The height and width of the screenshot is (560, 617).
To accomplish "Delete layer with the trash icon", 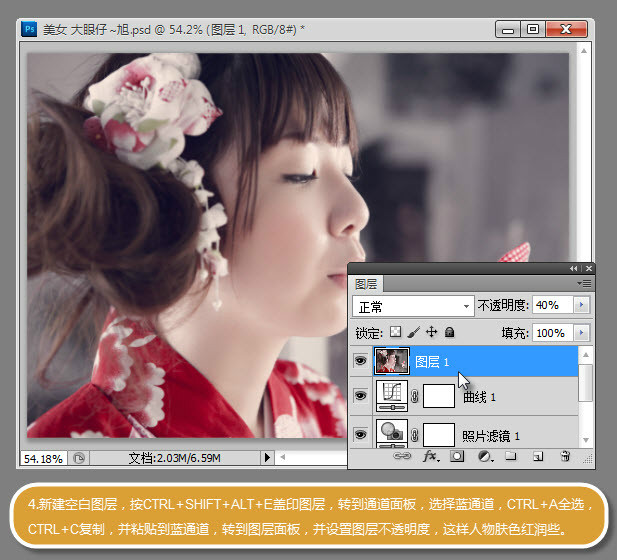I will point(565,456).
